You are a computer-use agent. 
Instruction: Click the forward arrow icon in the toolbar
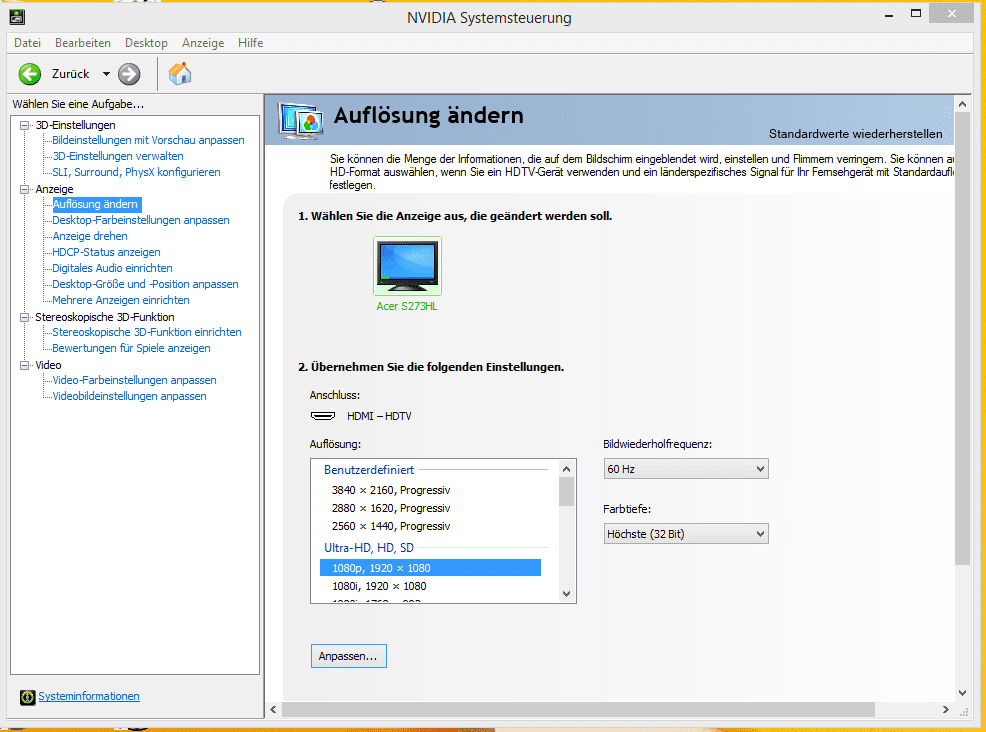point(130,74)
